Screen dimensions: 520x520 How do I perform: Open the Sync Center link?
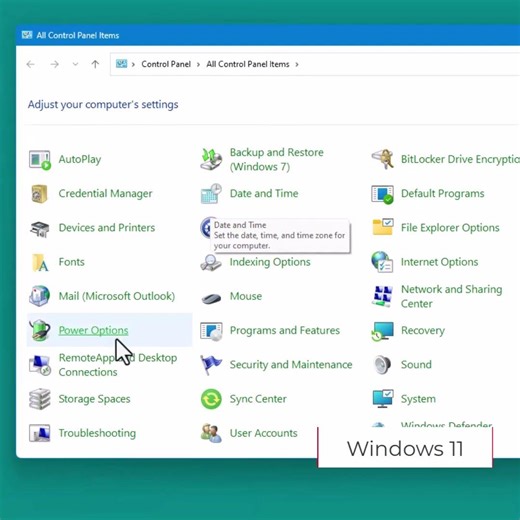(258, 399)
